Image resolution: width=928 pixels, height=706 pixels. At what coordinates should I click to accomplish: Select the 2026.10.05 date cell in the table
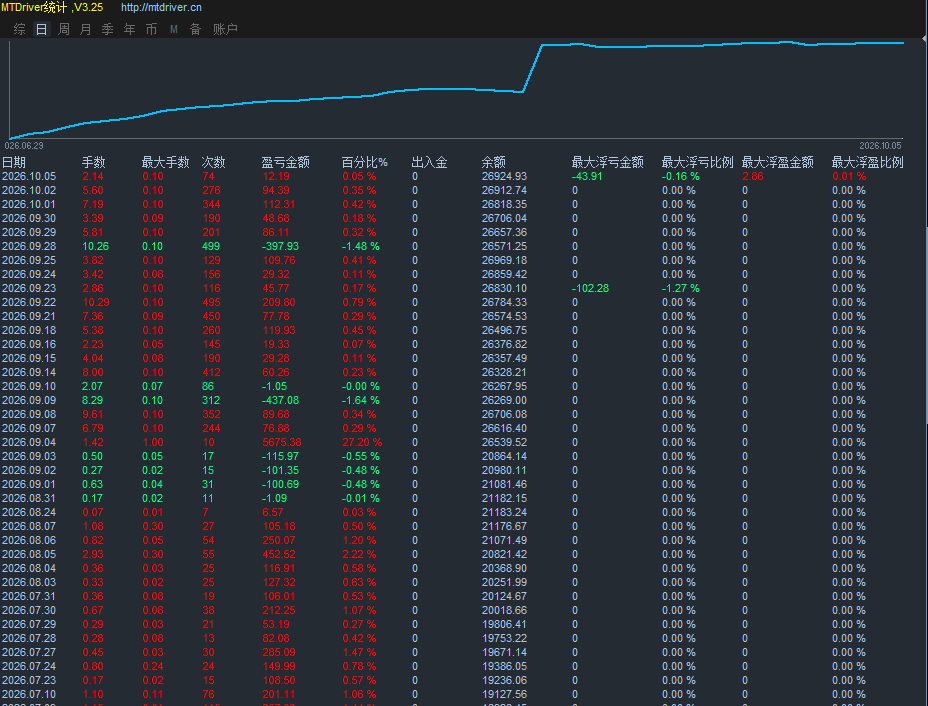(x=29, y=176)
